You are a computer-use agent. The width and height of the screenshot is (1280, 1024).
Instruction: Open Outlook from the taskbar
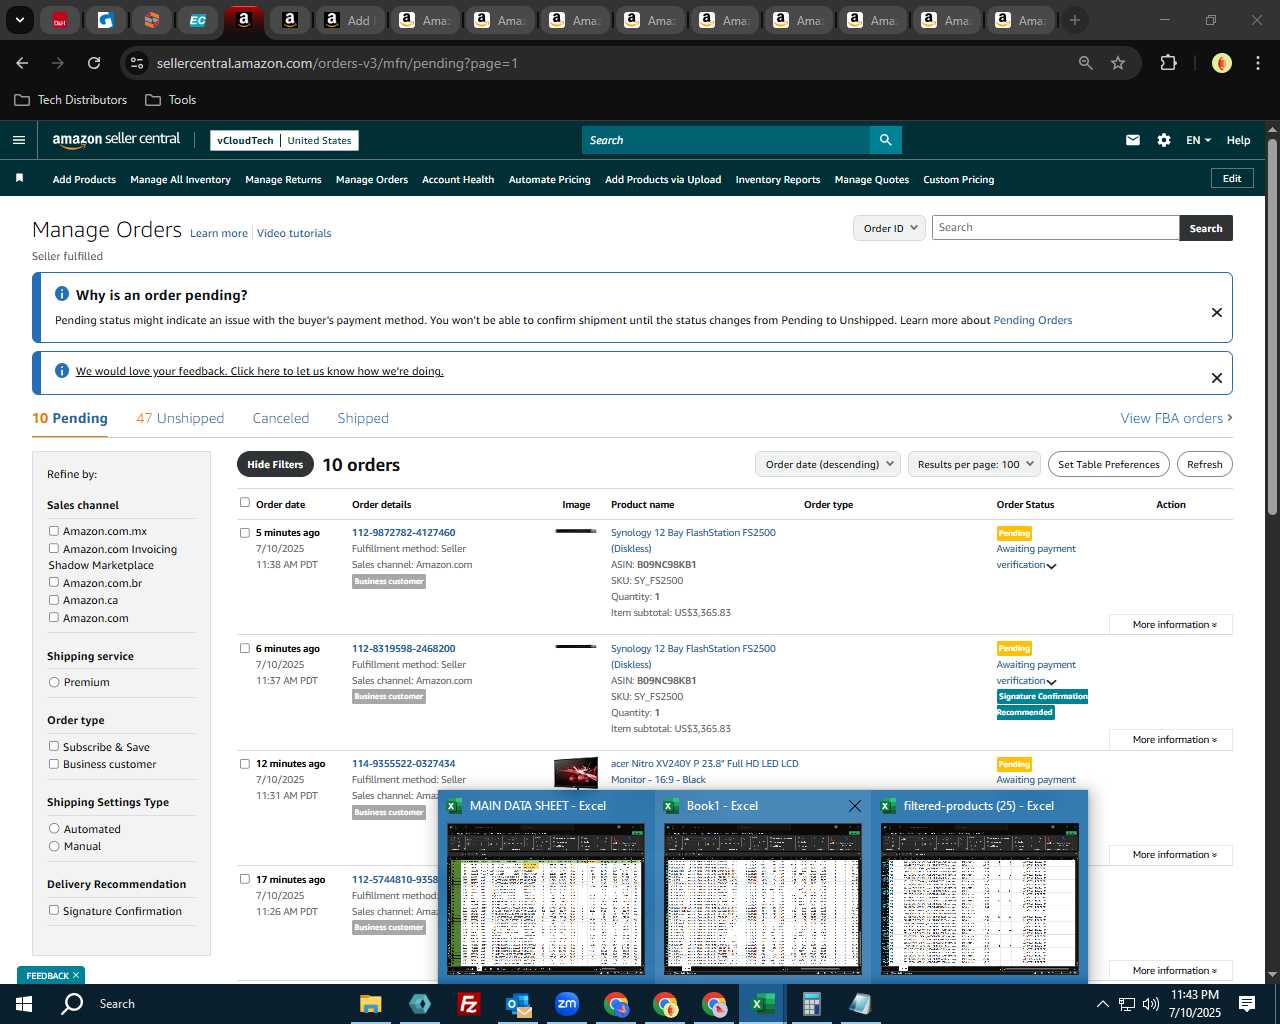coord(518,1004)
